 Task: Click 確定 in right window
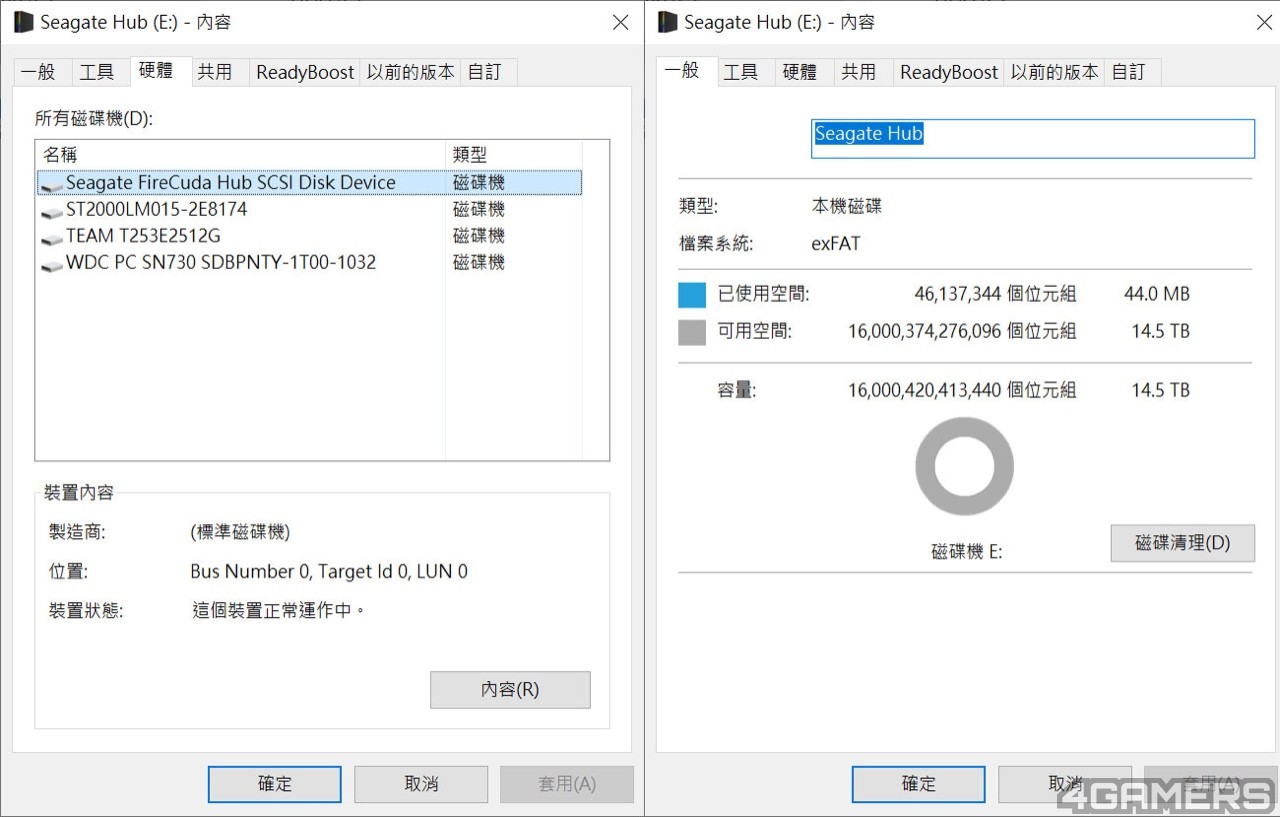tap(918, 784)
